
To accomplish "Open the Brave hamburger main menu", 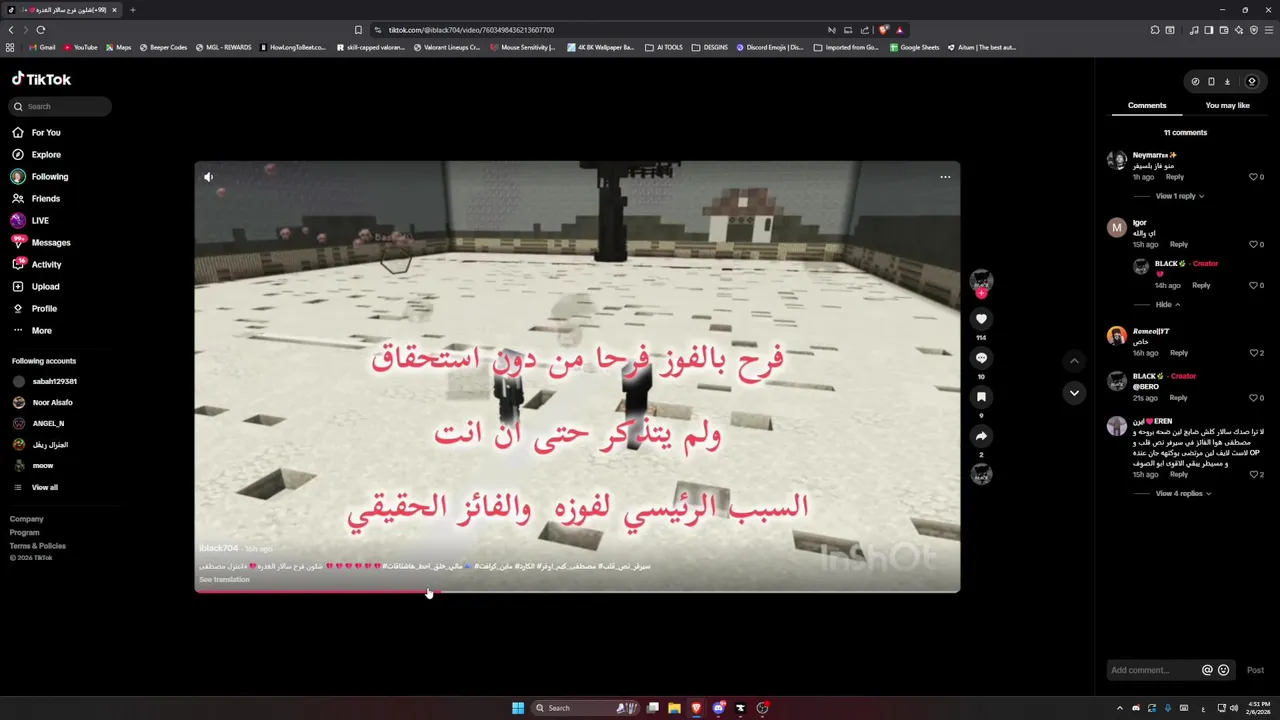I will point(1269,30).
